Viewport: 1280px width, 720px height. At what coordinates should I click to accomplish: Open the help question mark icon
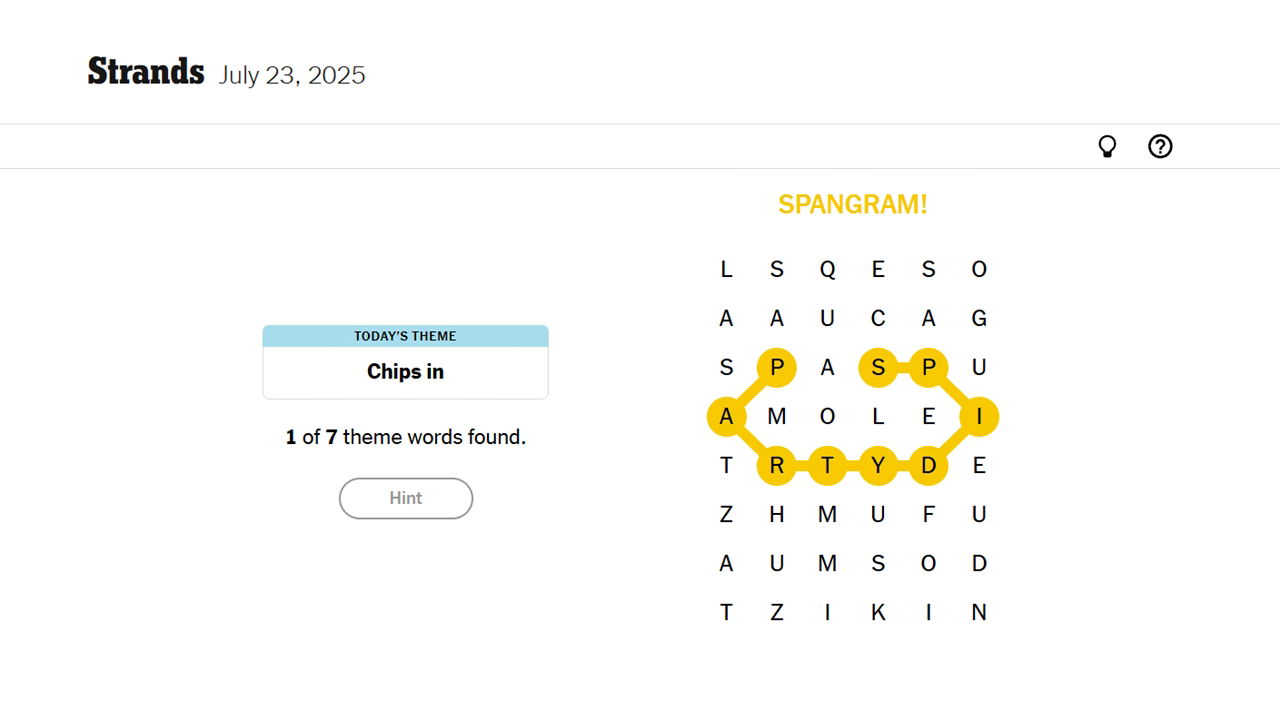pyautogui.click(x=1160, y=147)
